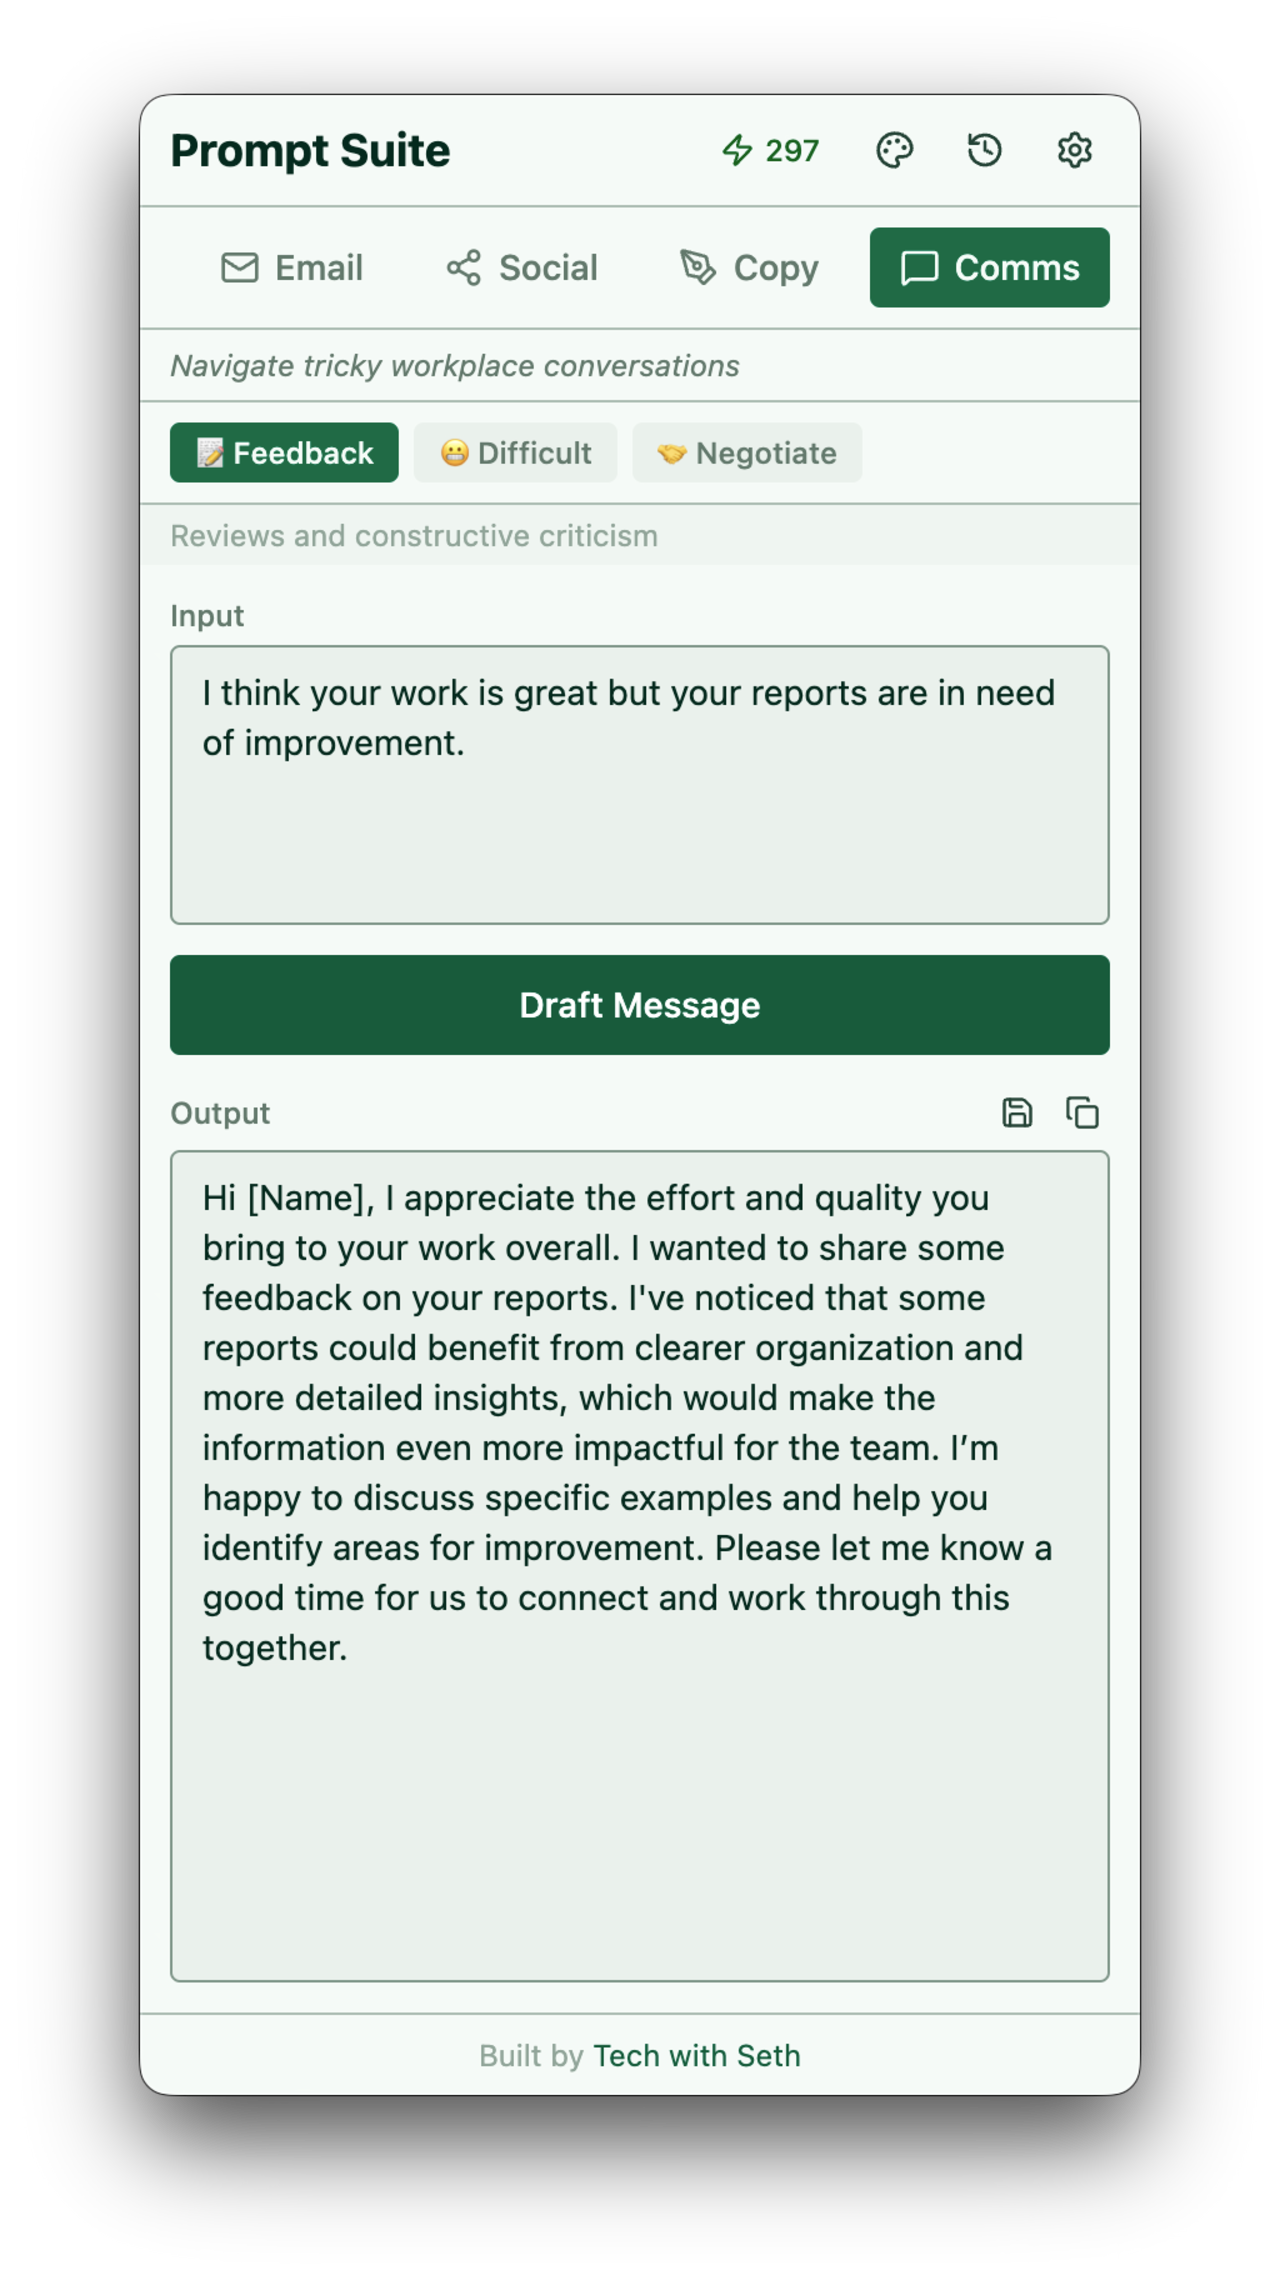Click the pen icon on the Copy tab

(x=698, y=267)
